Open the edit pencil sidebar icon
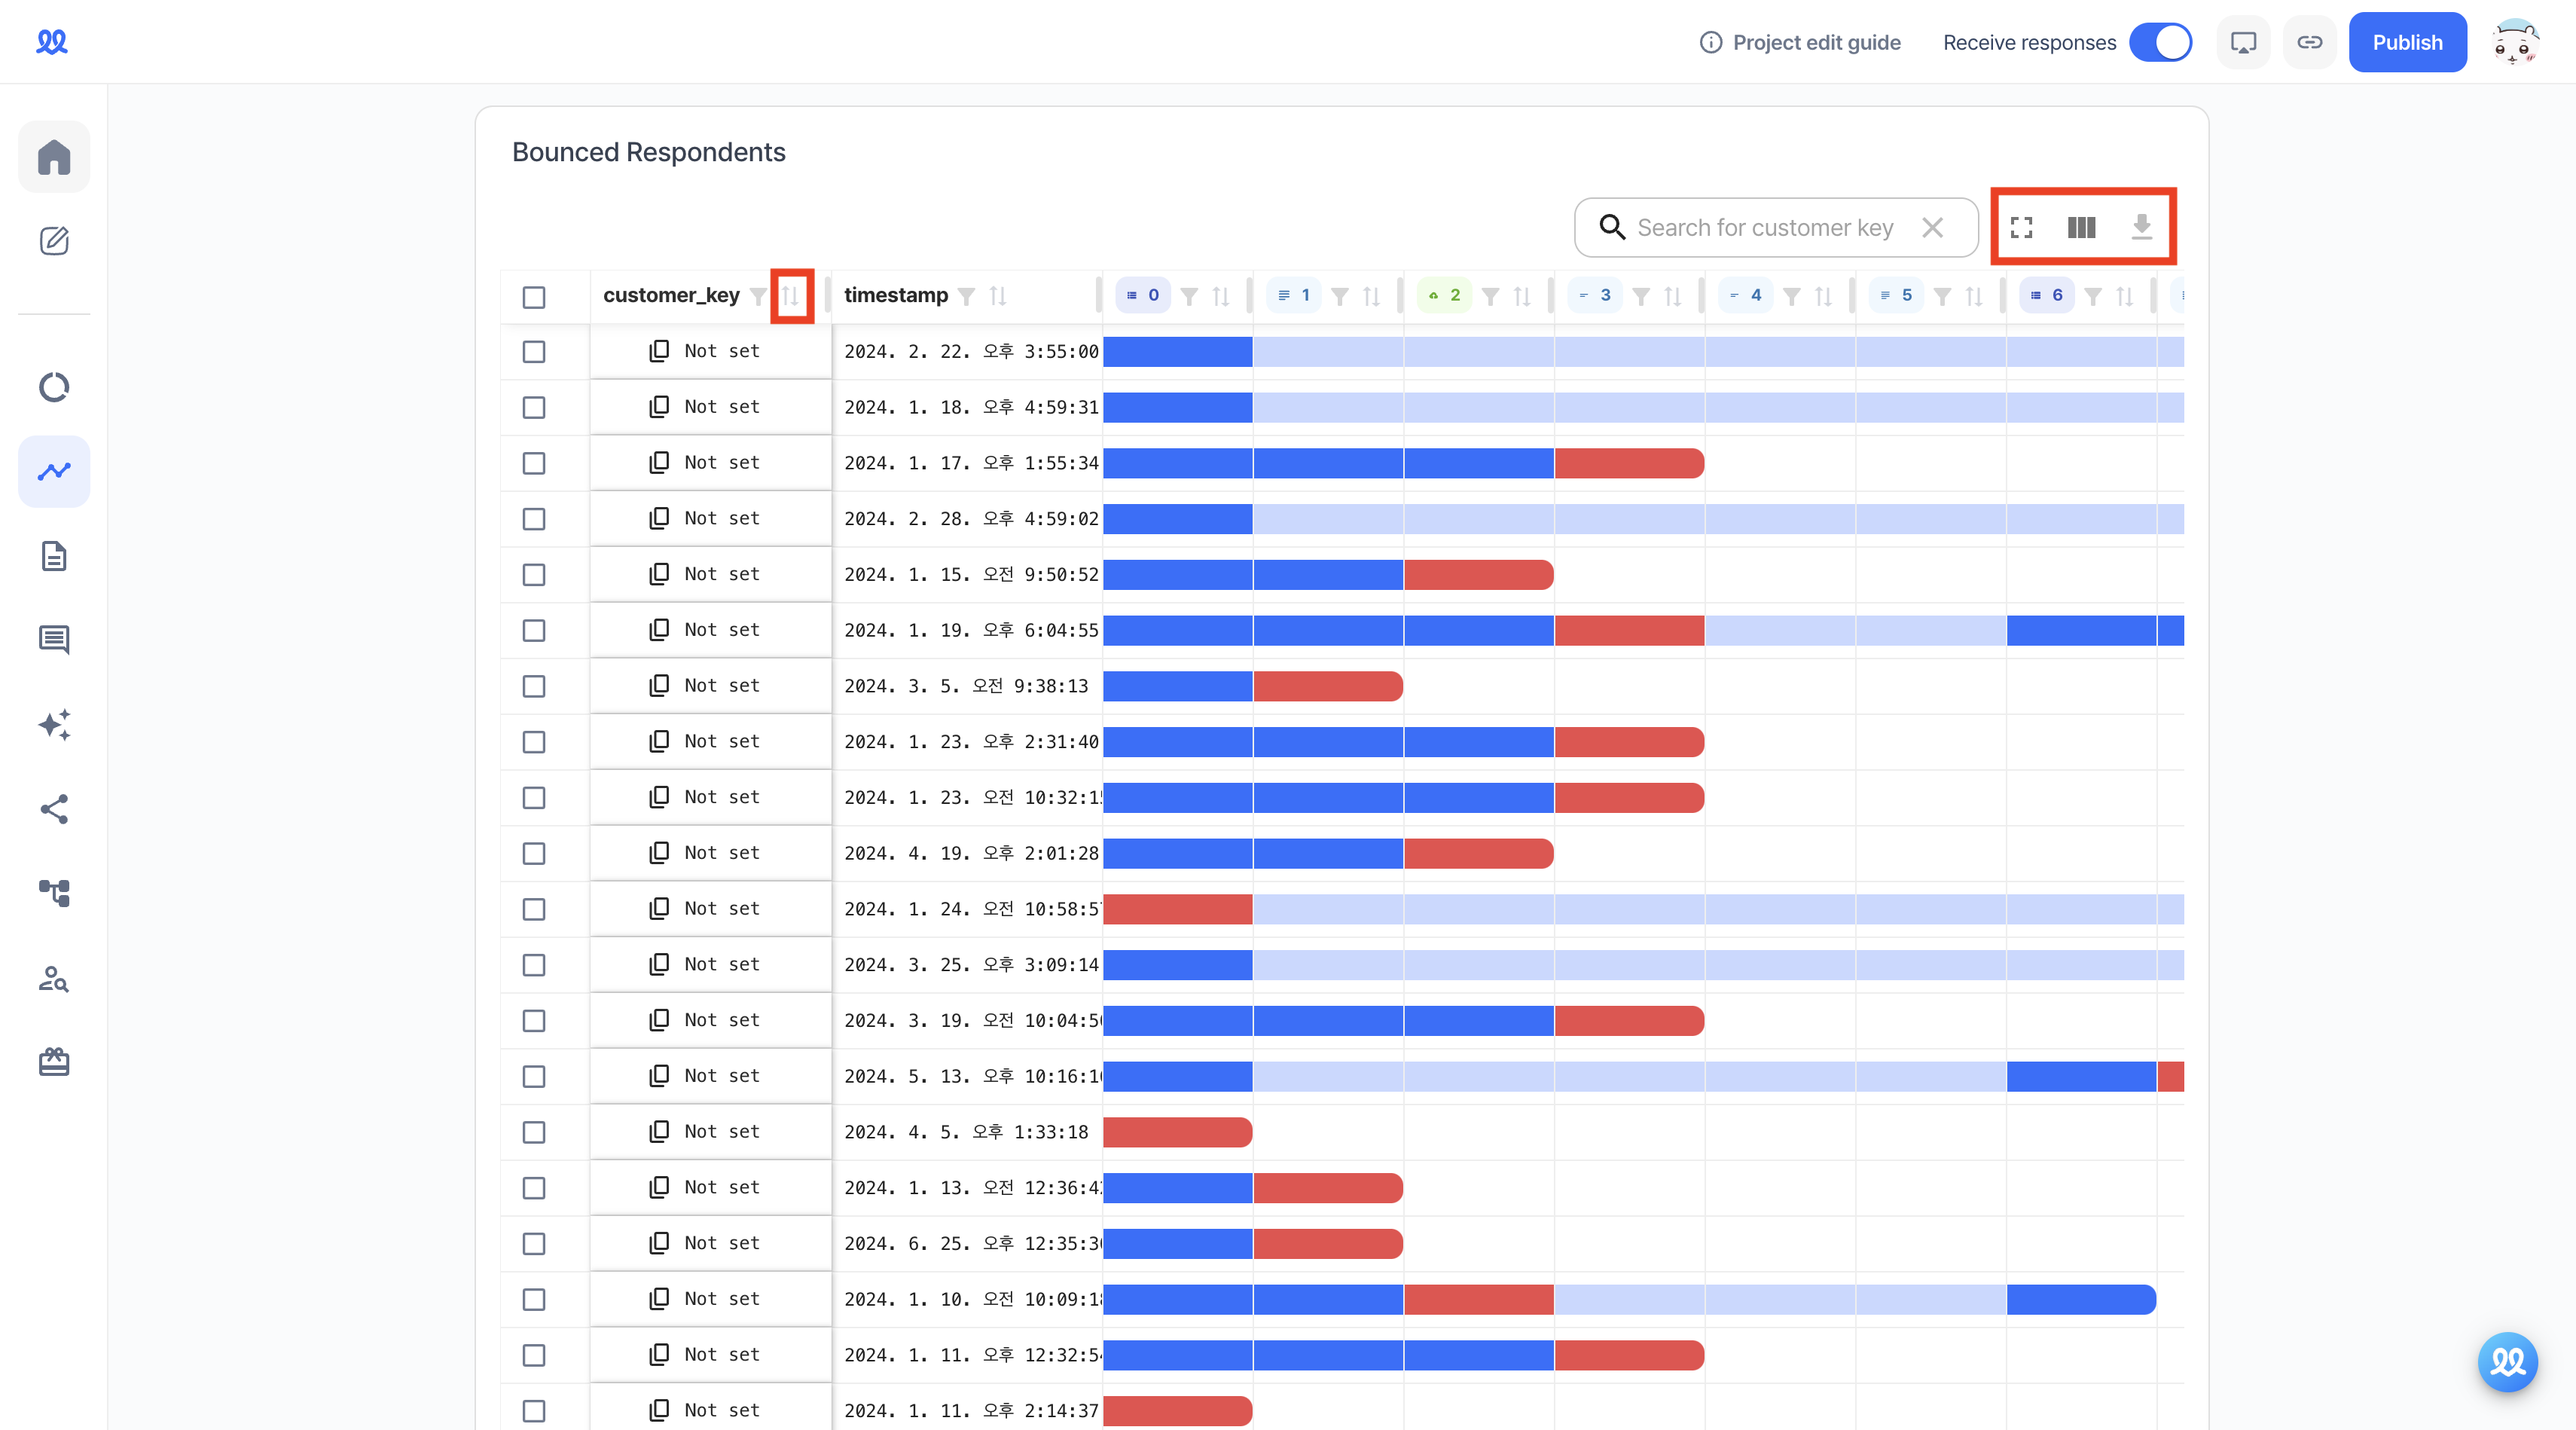This screenshot has height=1430, width=2576. (x=54, y=241)
